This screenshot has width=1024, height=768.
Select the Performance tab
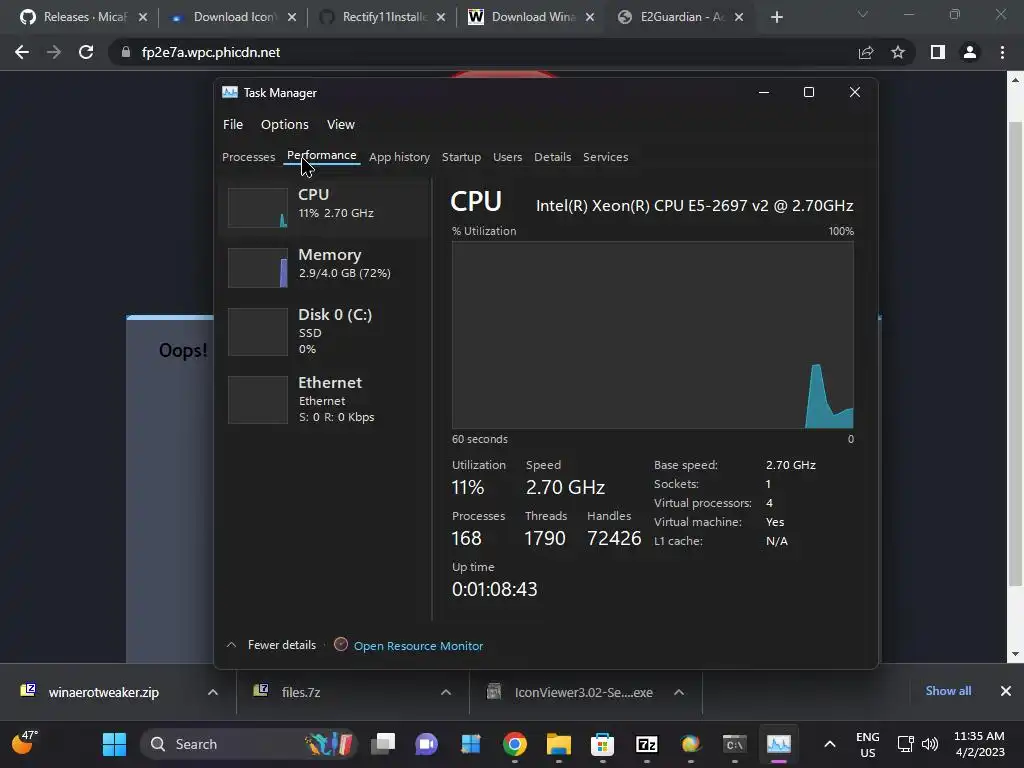(321, 155)
